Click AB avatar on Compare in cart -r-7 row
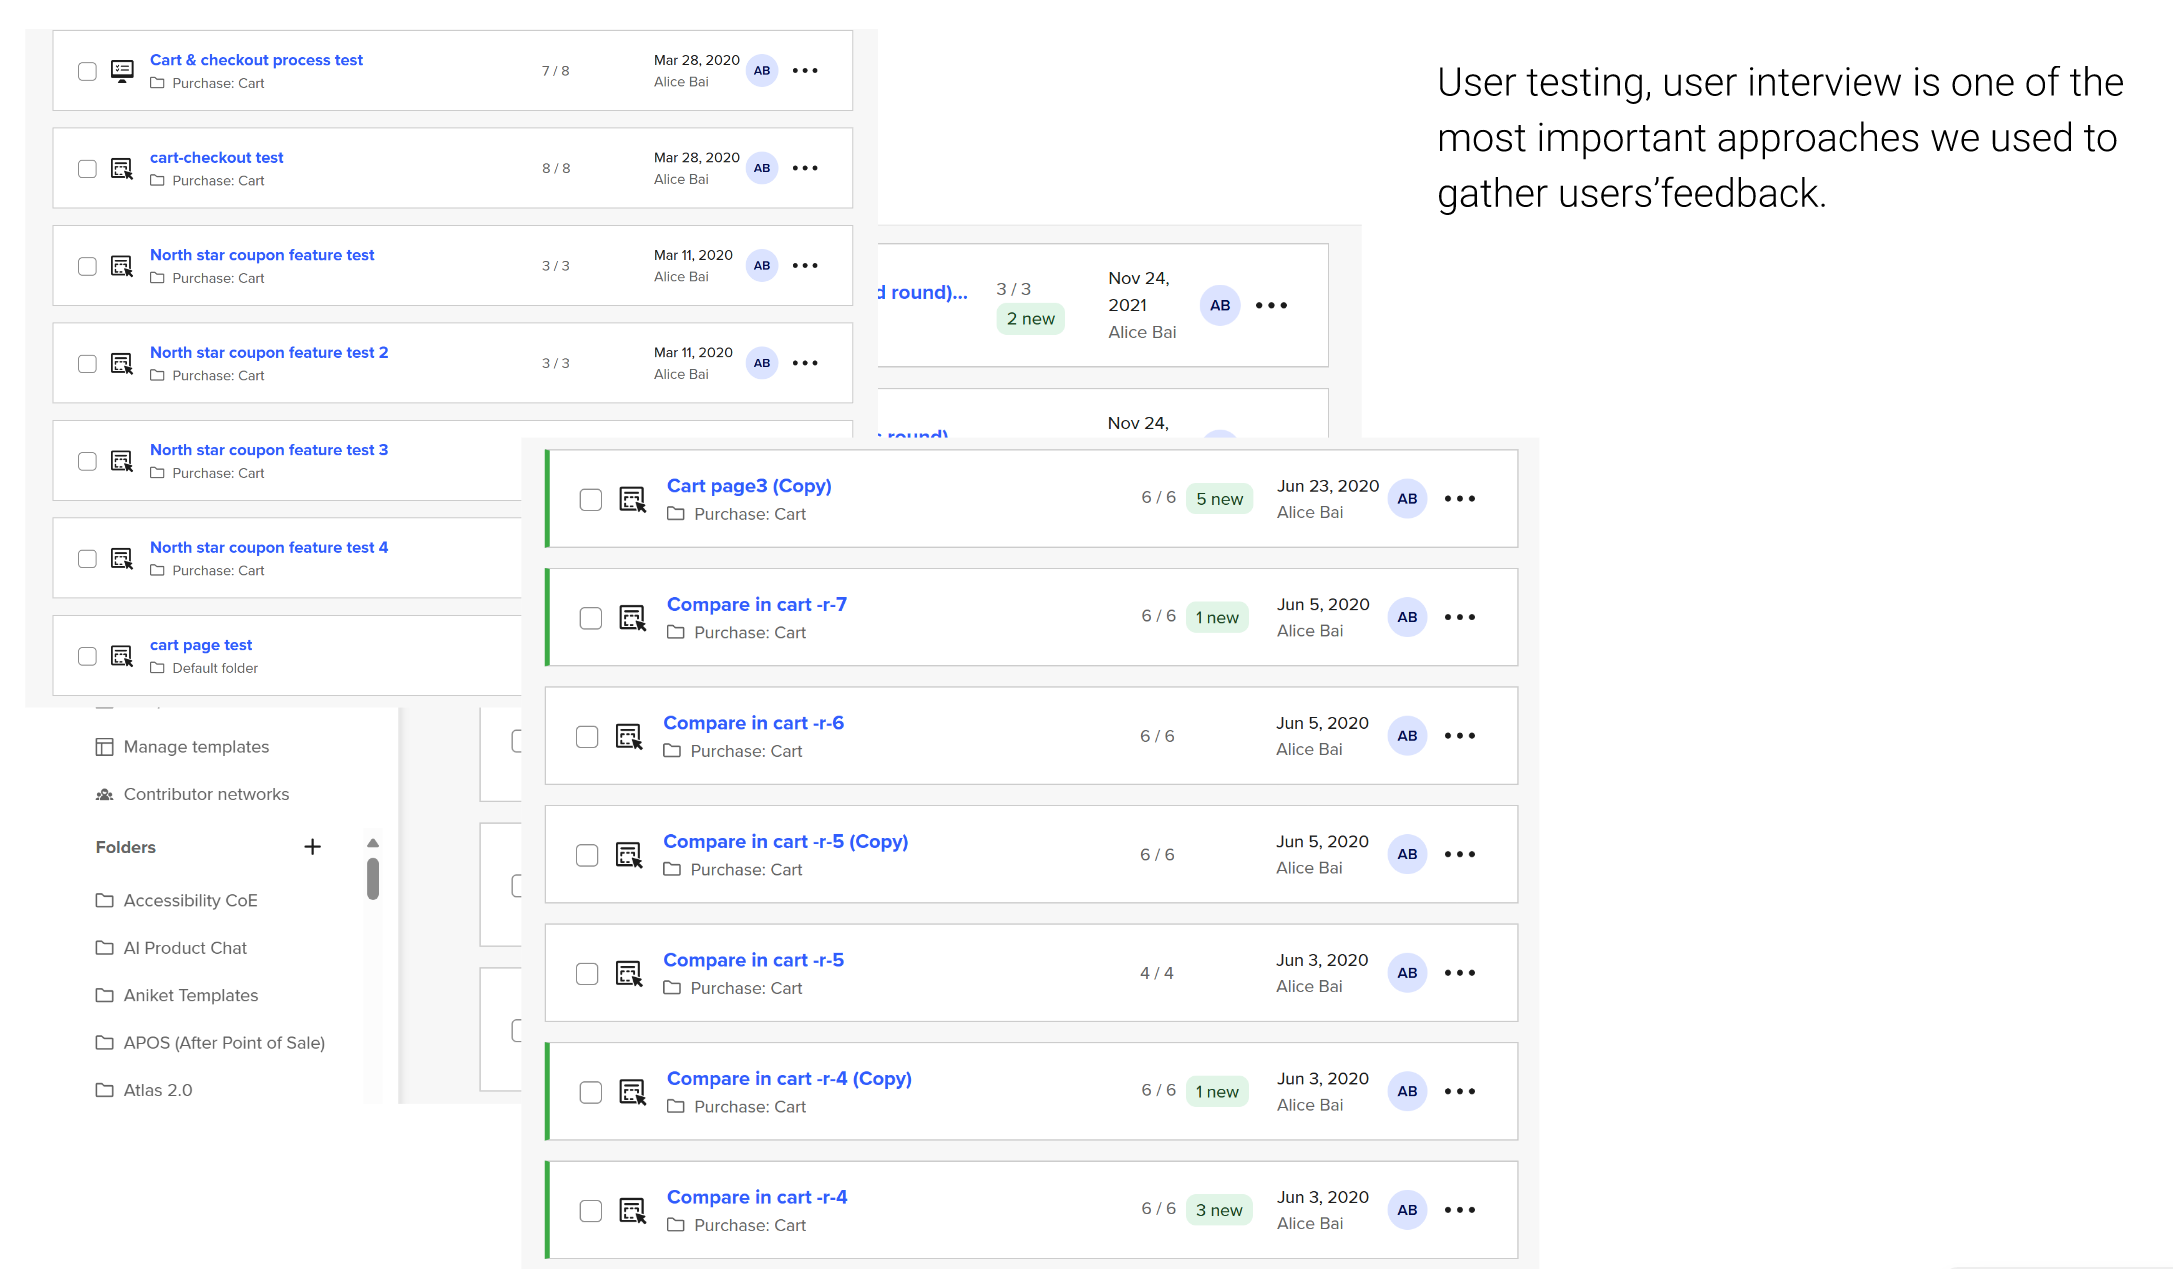 (x=1406, y=617)
